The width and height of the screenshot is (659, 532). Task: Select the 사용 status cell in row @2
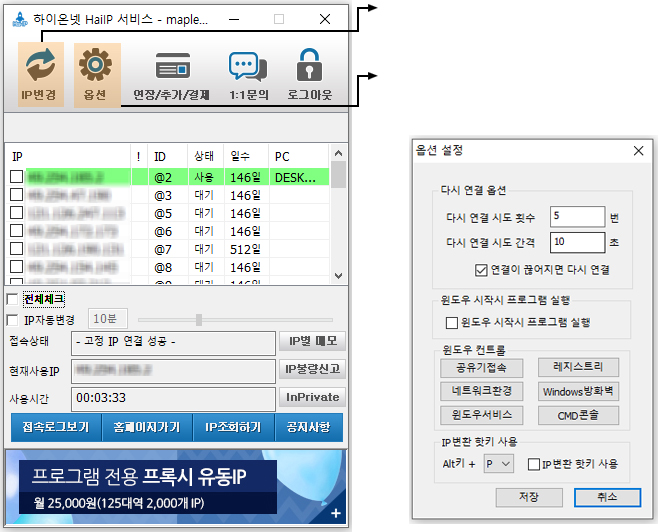pyautogui.click(x=206, y=177)
